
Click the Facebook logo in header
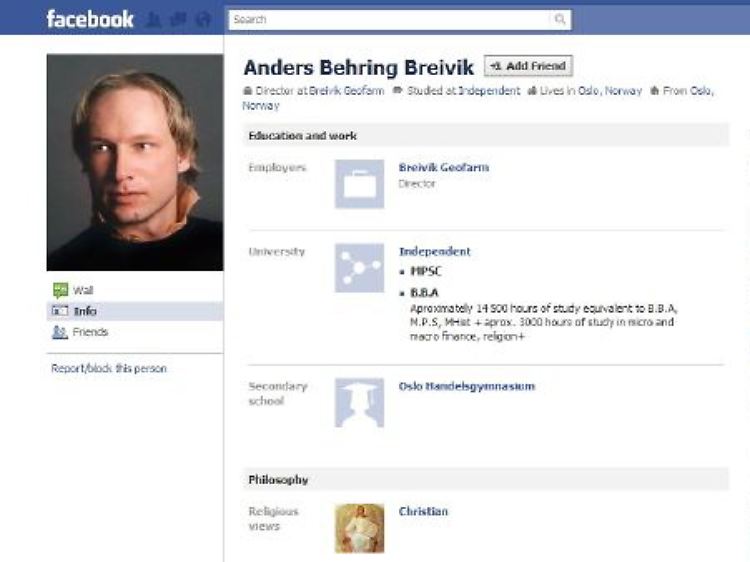[89, 19]
